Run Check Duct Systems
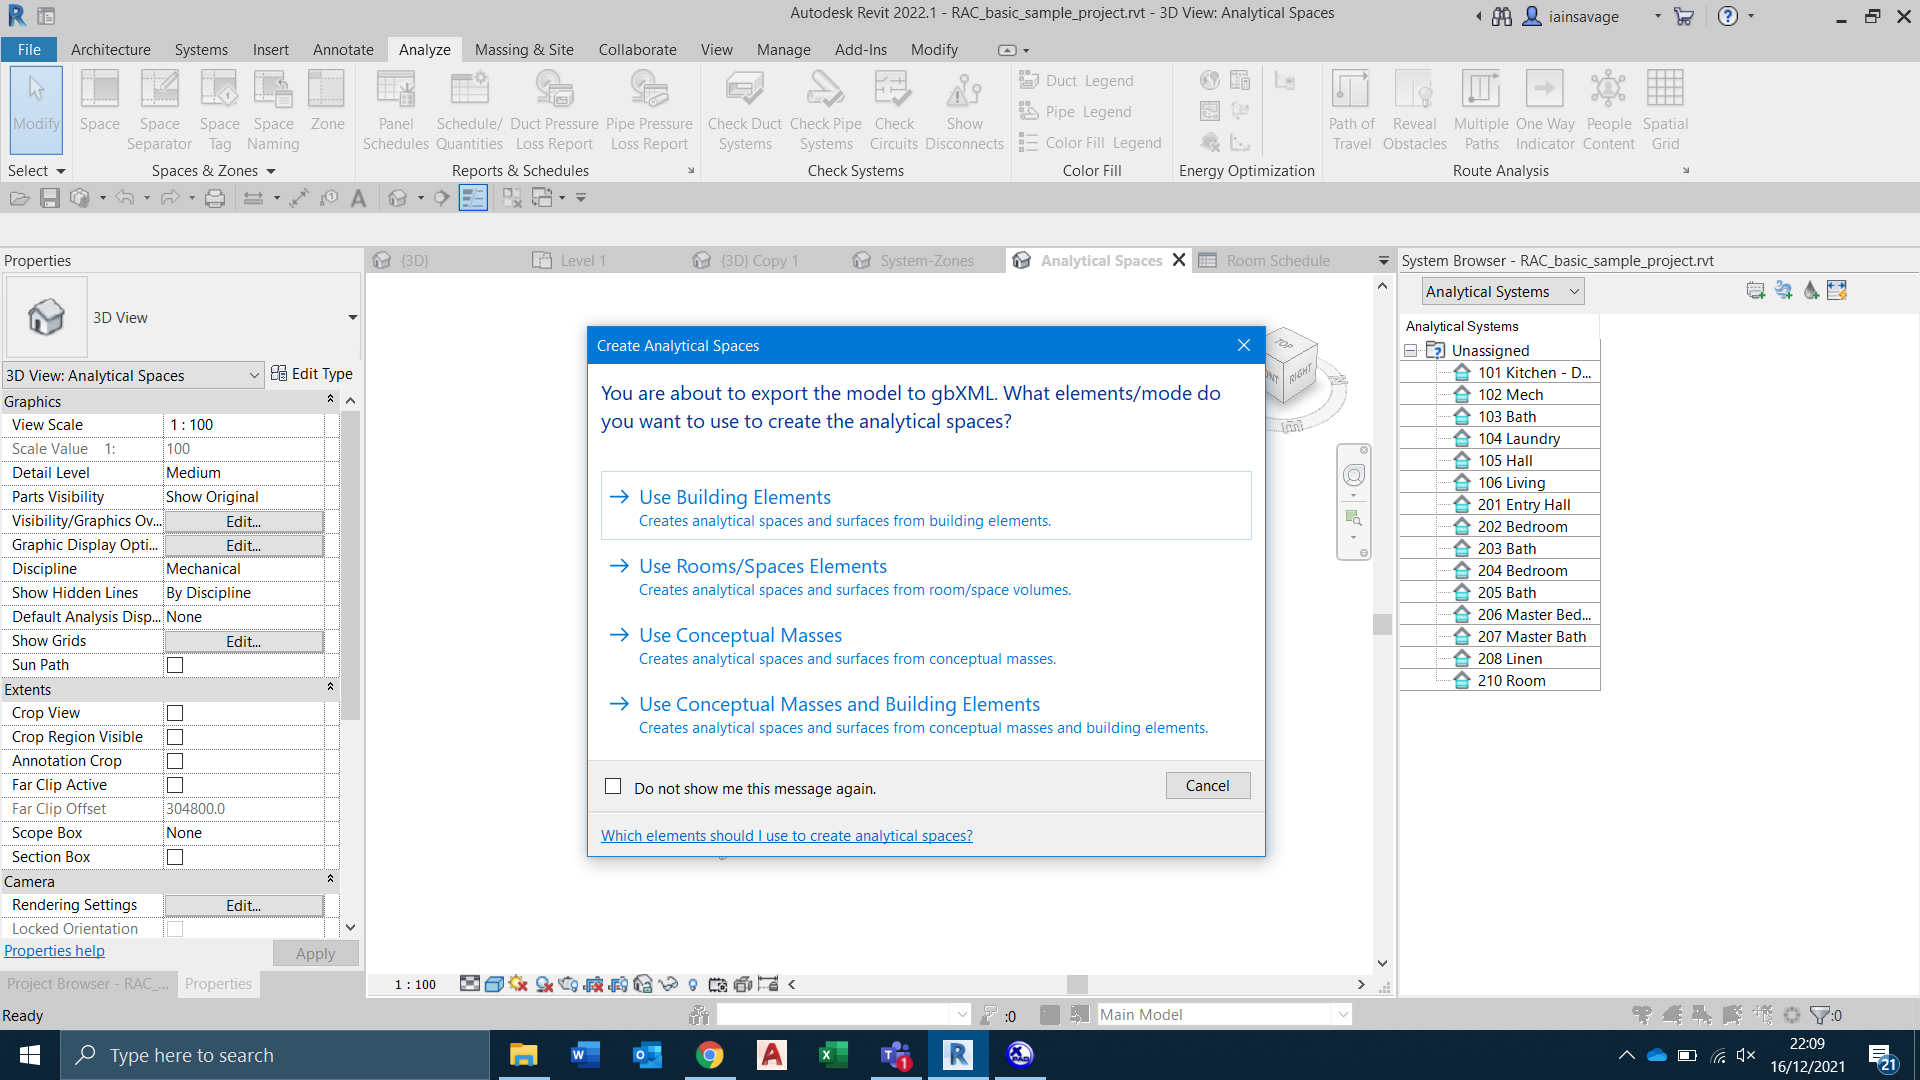1920x1080 pixels. [x=744, y=110]
